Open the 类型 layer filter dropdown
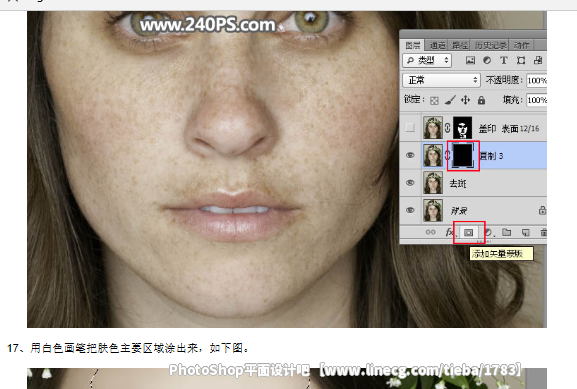 pyautogui.click(x=428, y=60)
